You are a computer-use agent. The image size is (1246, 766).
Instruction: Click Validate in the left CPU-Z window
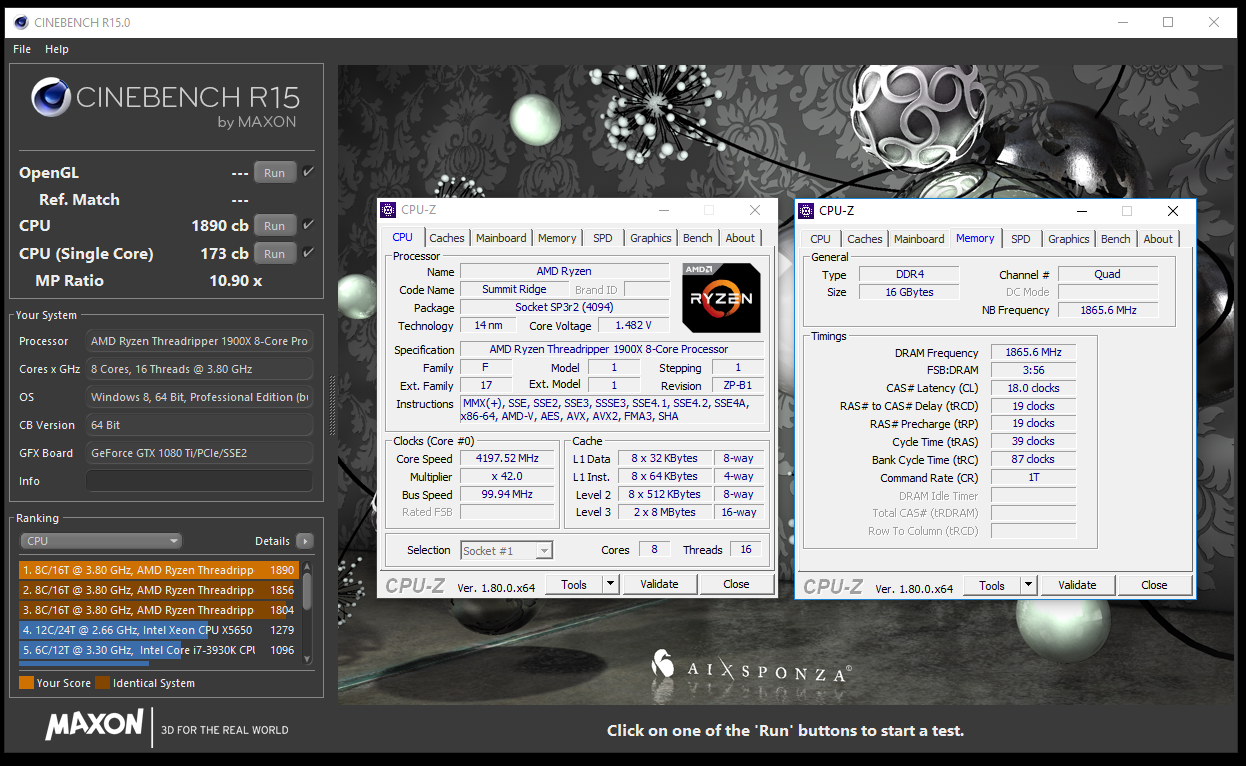coord(659,584)
